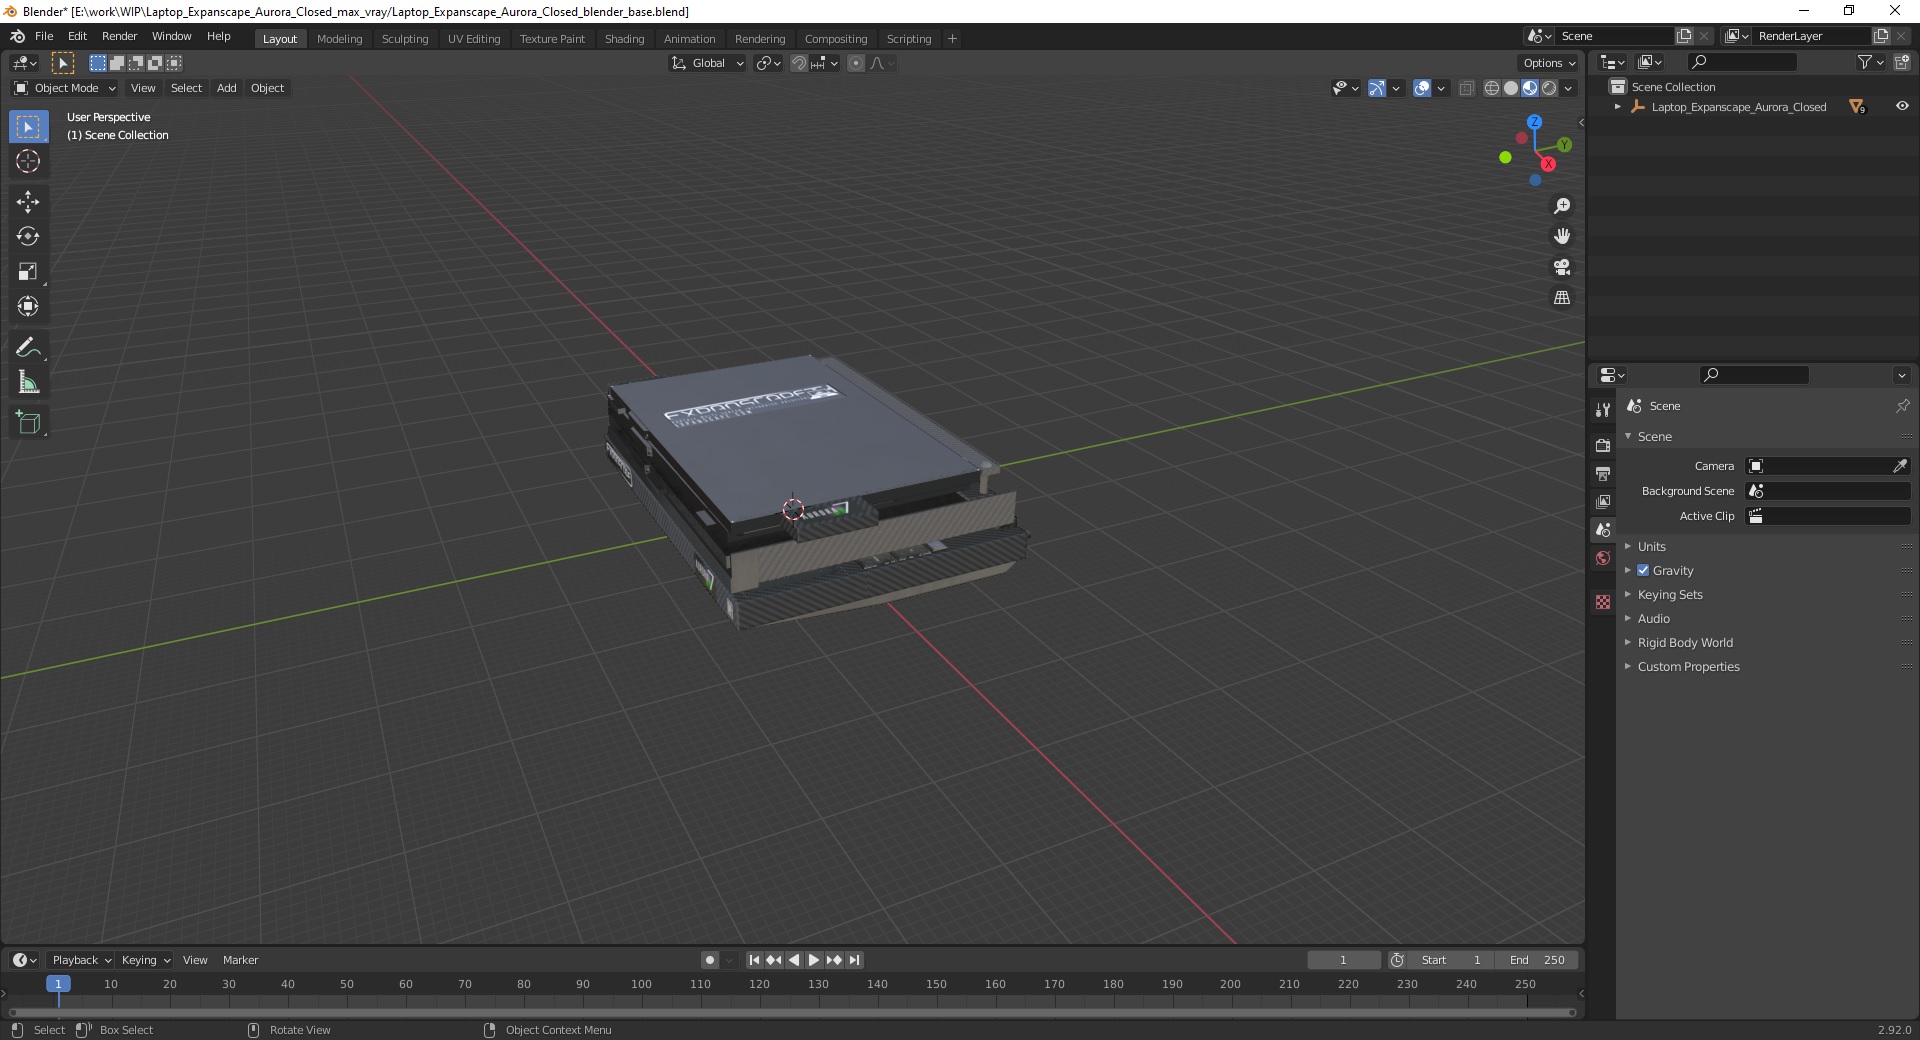Select the Measure tool

click(28, 383)
